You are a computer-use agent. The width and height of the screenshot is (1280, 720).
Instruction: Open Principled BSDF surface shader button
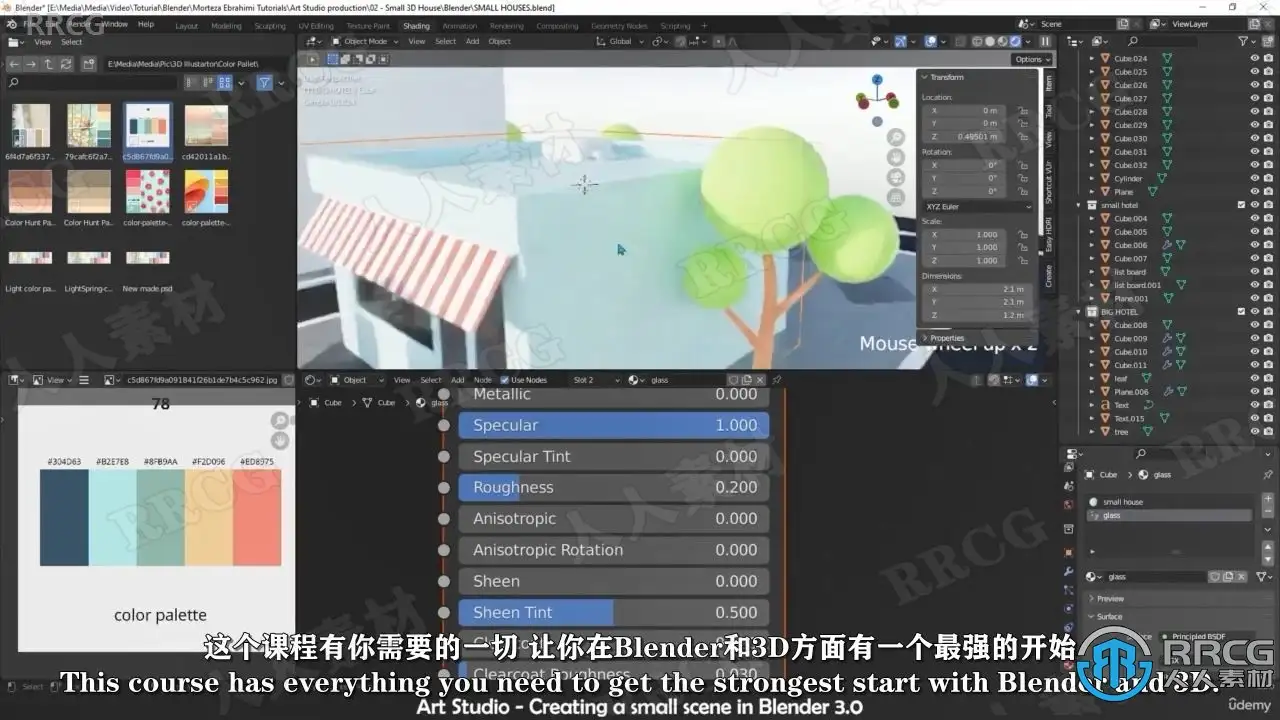point(1209,636)
